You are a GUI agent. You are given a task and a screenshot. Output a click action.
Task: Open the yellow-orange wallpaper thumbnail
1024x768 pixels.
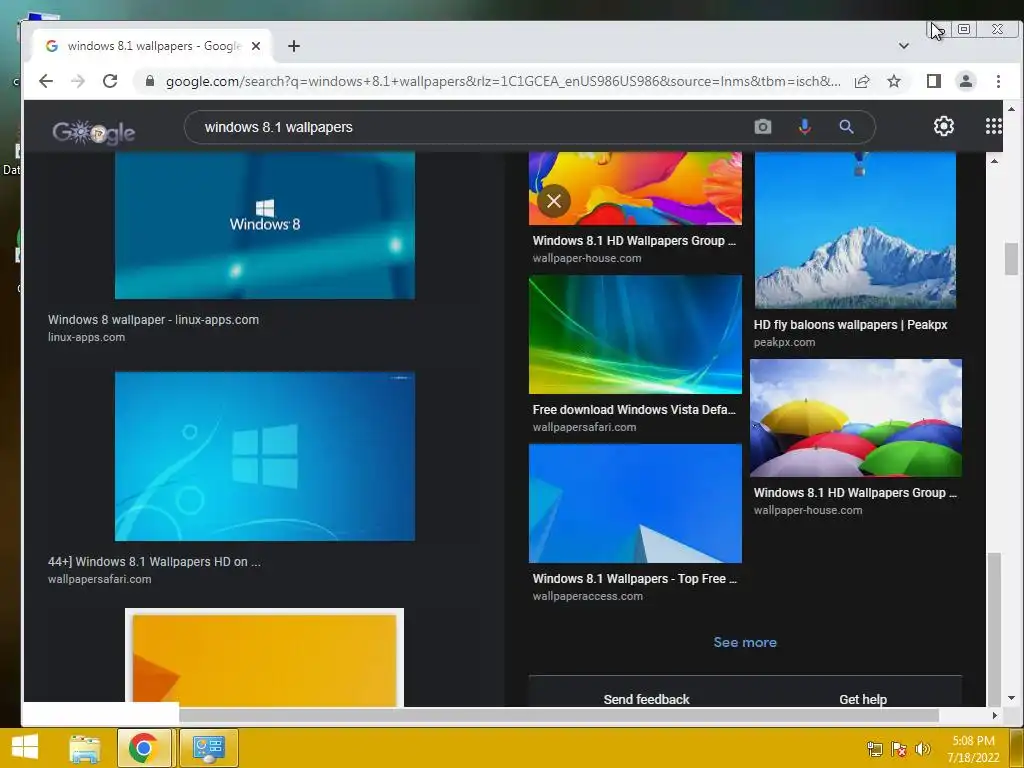264,657
